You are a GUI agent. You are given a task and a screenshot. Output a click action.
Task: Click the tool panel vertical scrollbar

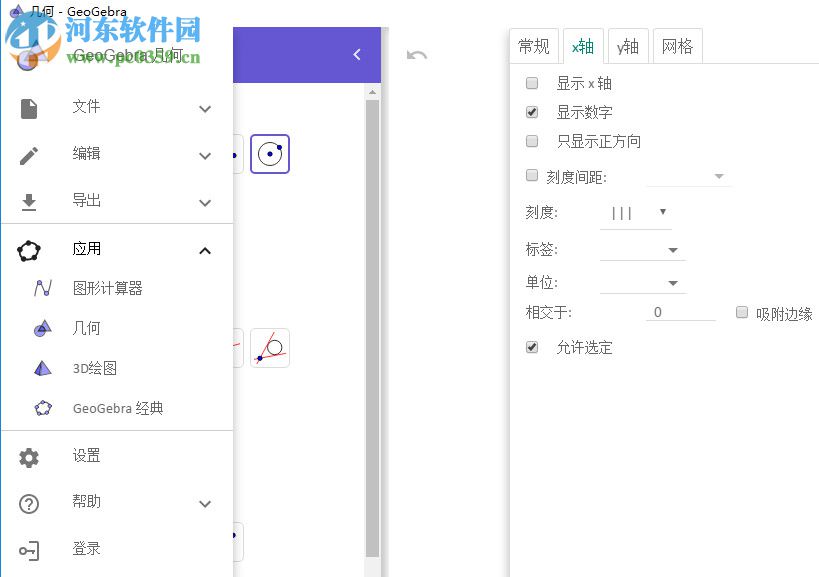[372, 327]
